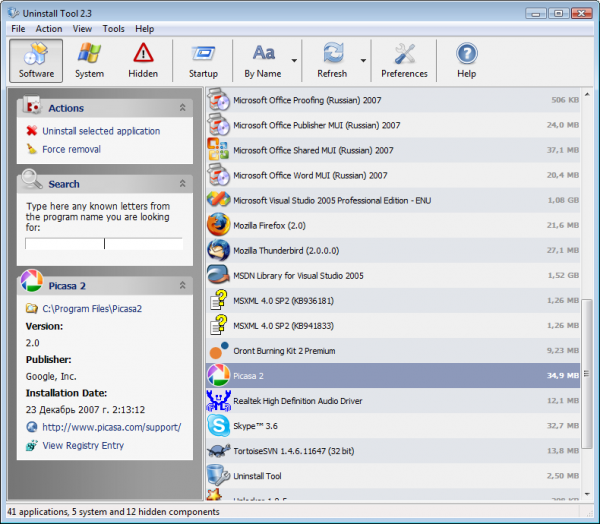Open the By Name dropdown arrow

tap(294, 61)
